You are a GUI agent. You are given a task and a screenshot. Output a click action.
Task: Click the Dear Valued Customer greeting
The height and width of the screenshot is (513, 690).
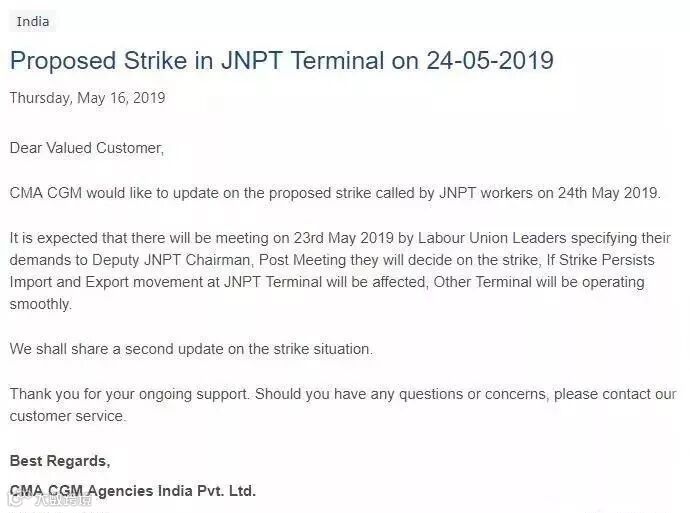point(87,148)
